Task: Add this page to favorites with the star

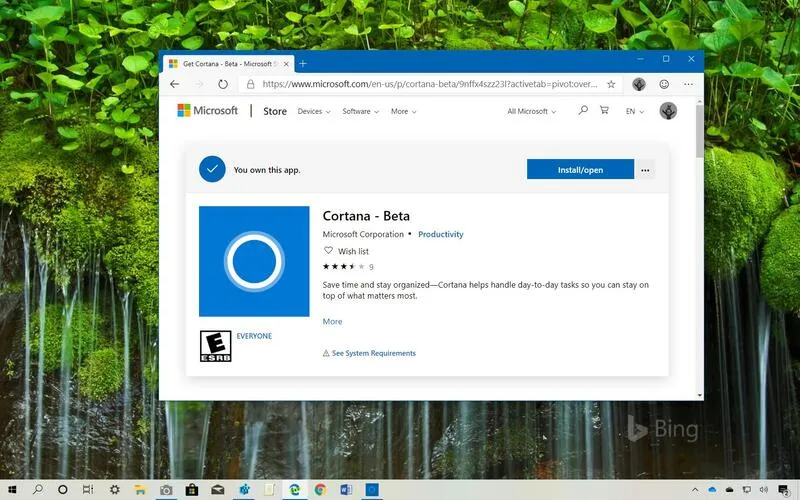Action: (x=611, y=84)
